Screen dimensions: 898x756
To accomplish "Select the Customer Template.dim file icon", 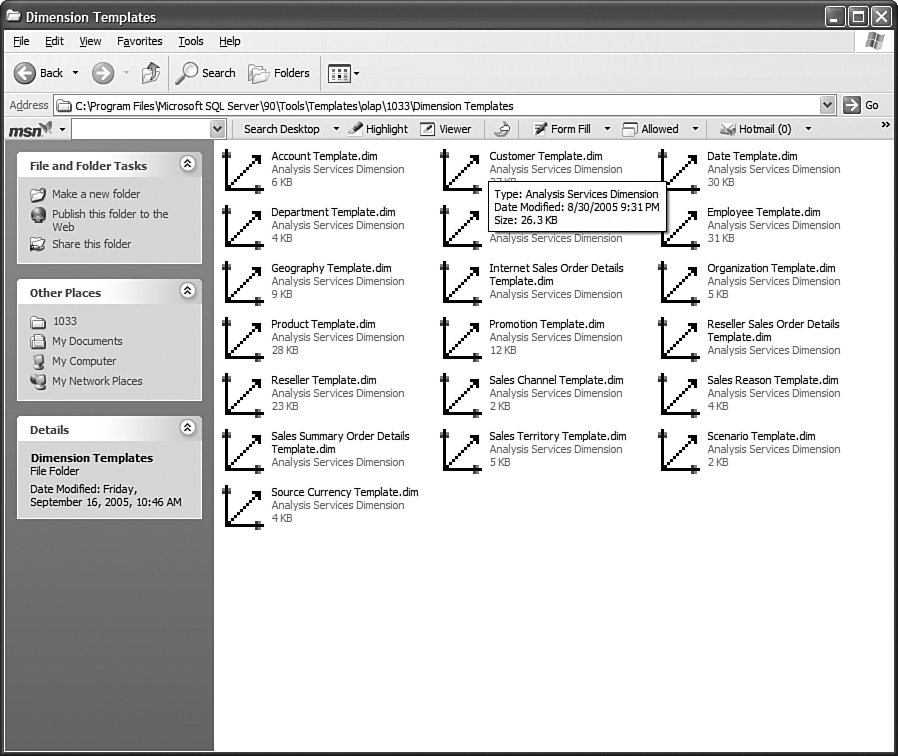I will (461, 171).
